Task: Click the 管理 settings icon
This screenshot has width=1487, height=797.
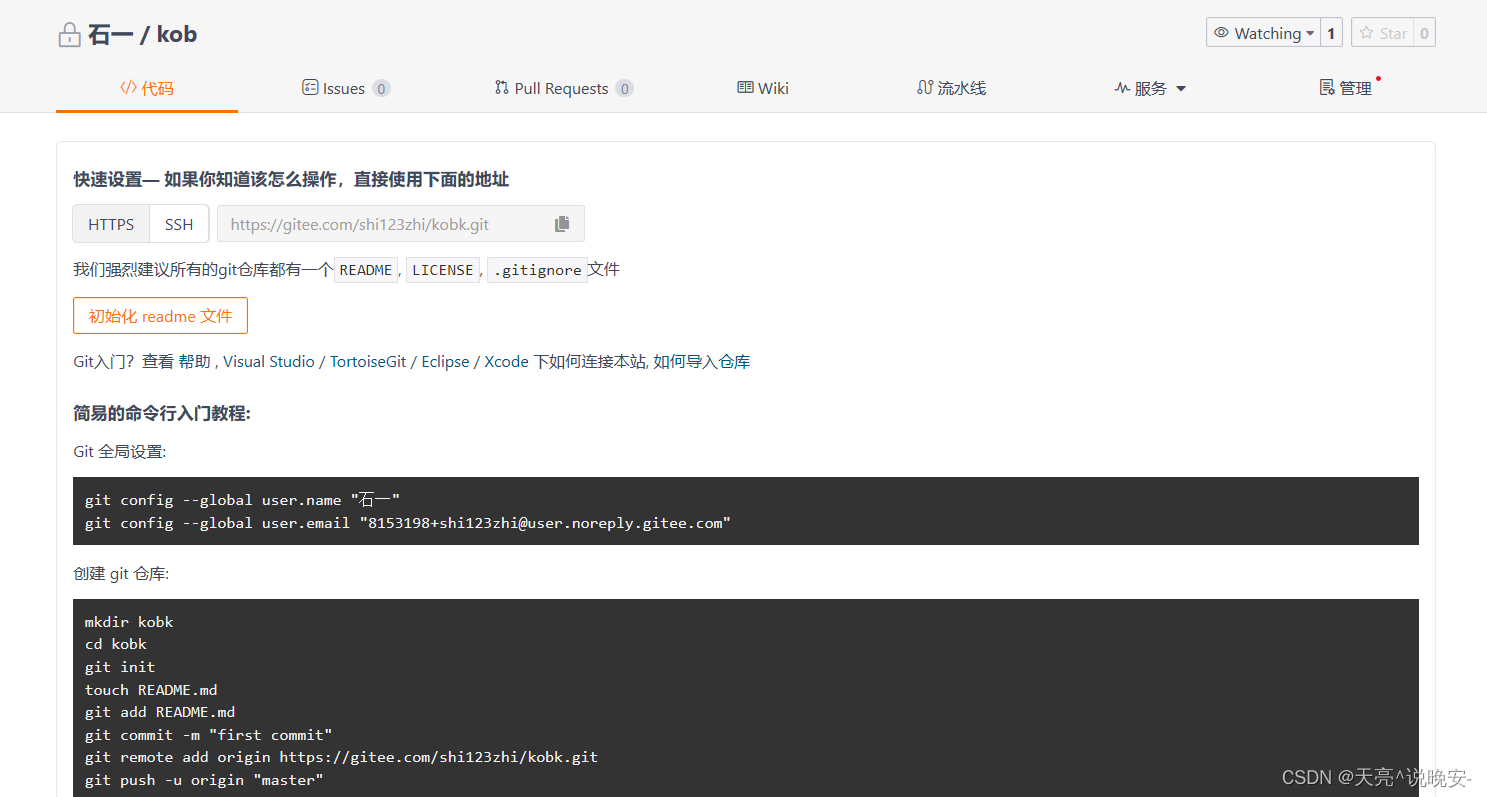Action: click(x=1327, y=88)
